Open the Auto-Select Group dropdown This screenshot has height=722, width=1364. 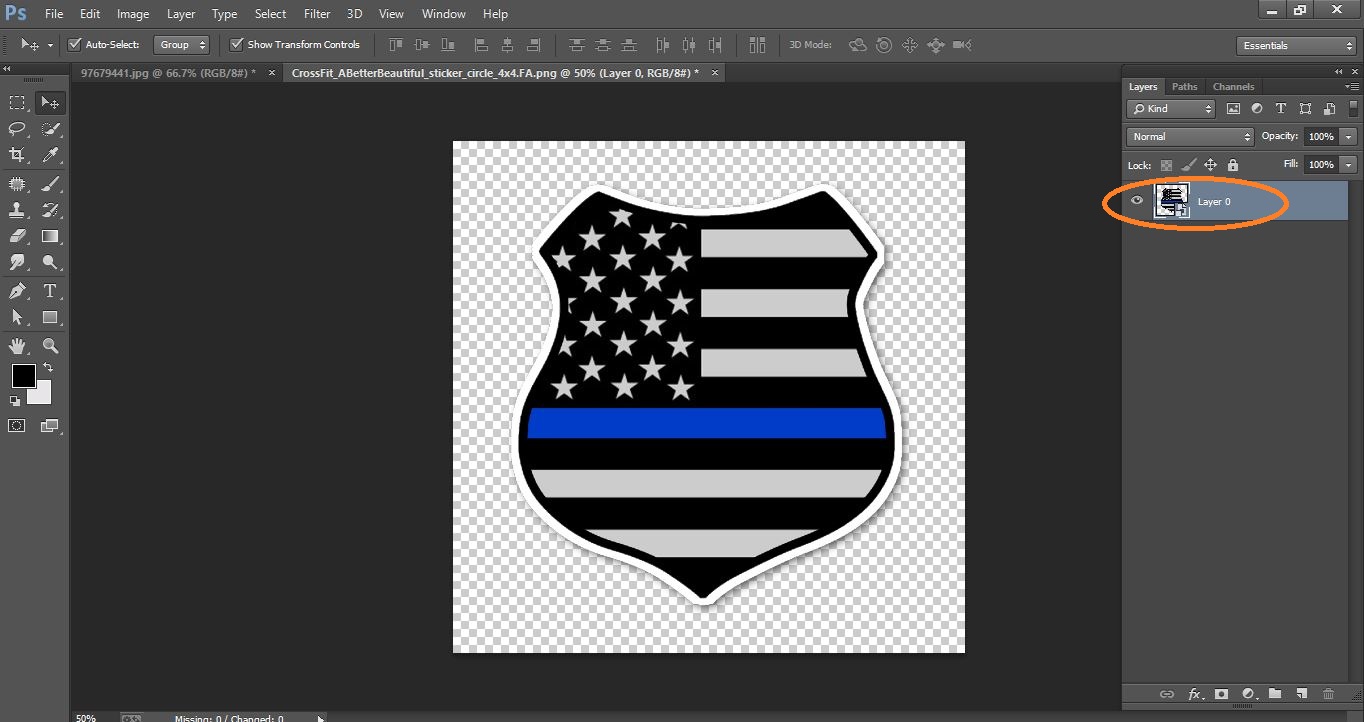[181, 45]
